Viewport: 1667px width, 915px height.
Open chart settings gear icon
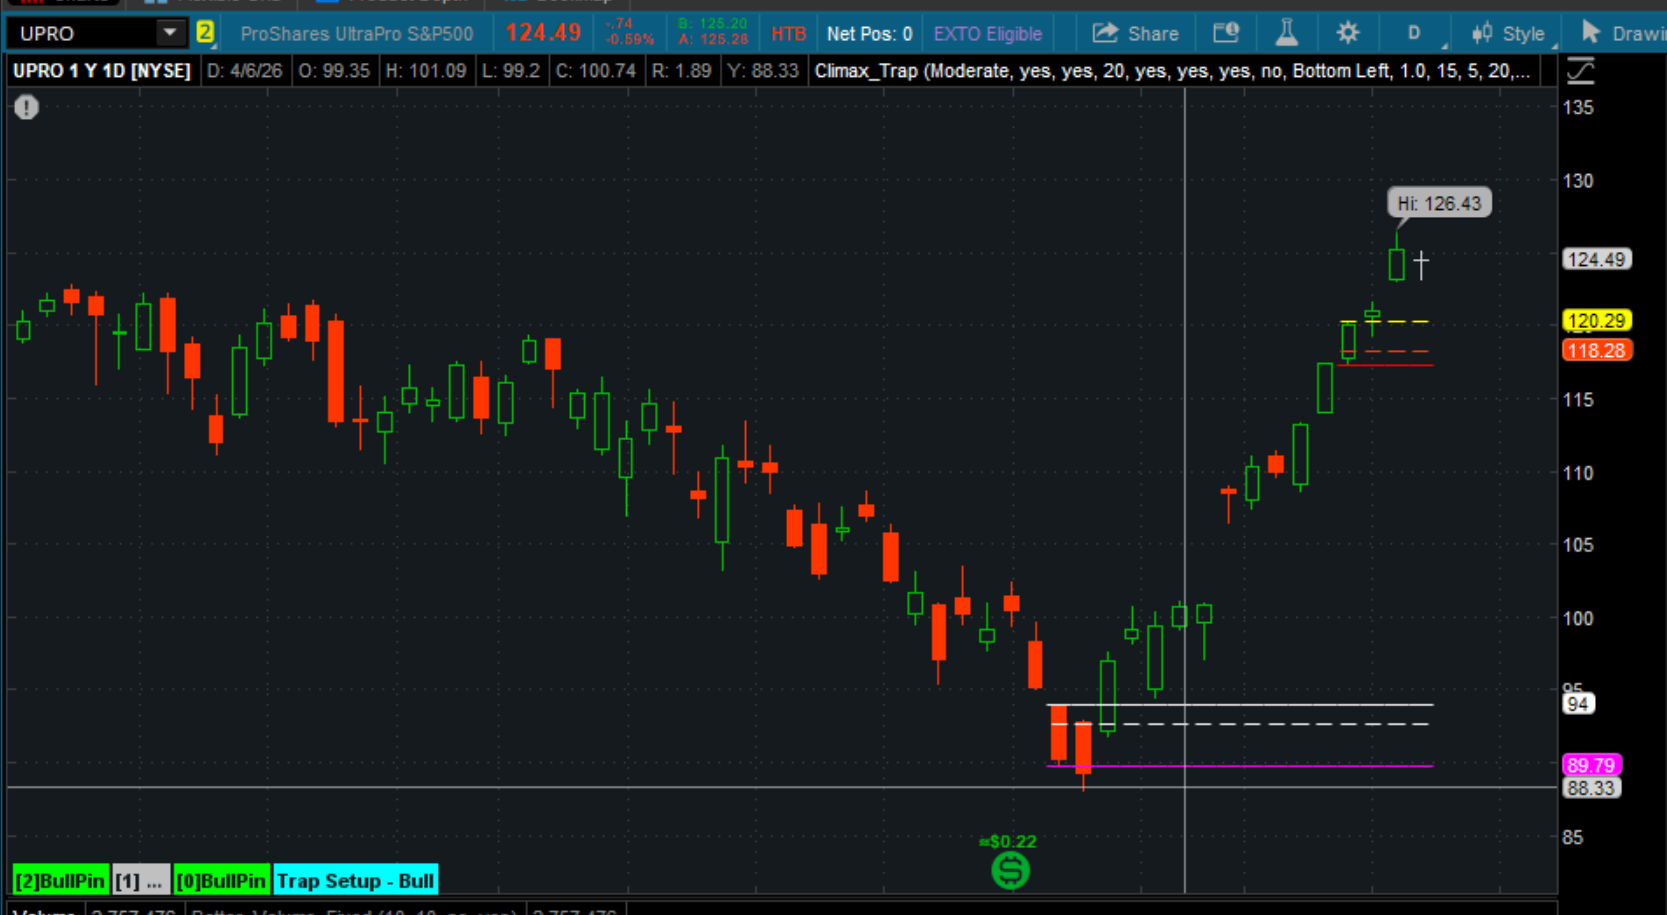pyautogui.click(x=1347, y=34)
